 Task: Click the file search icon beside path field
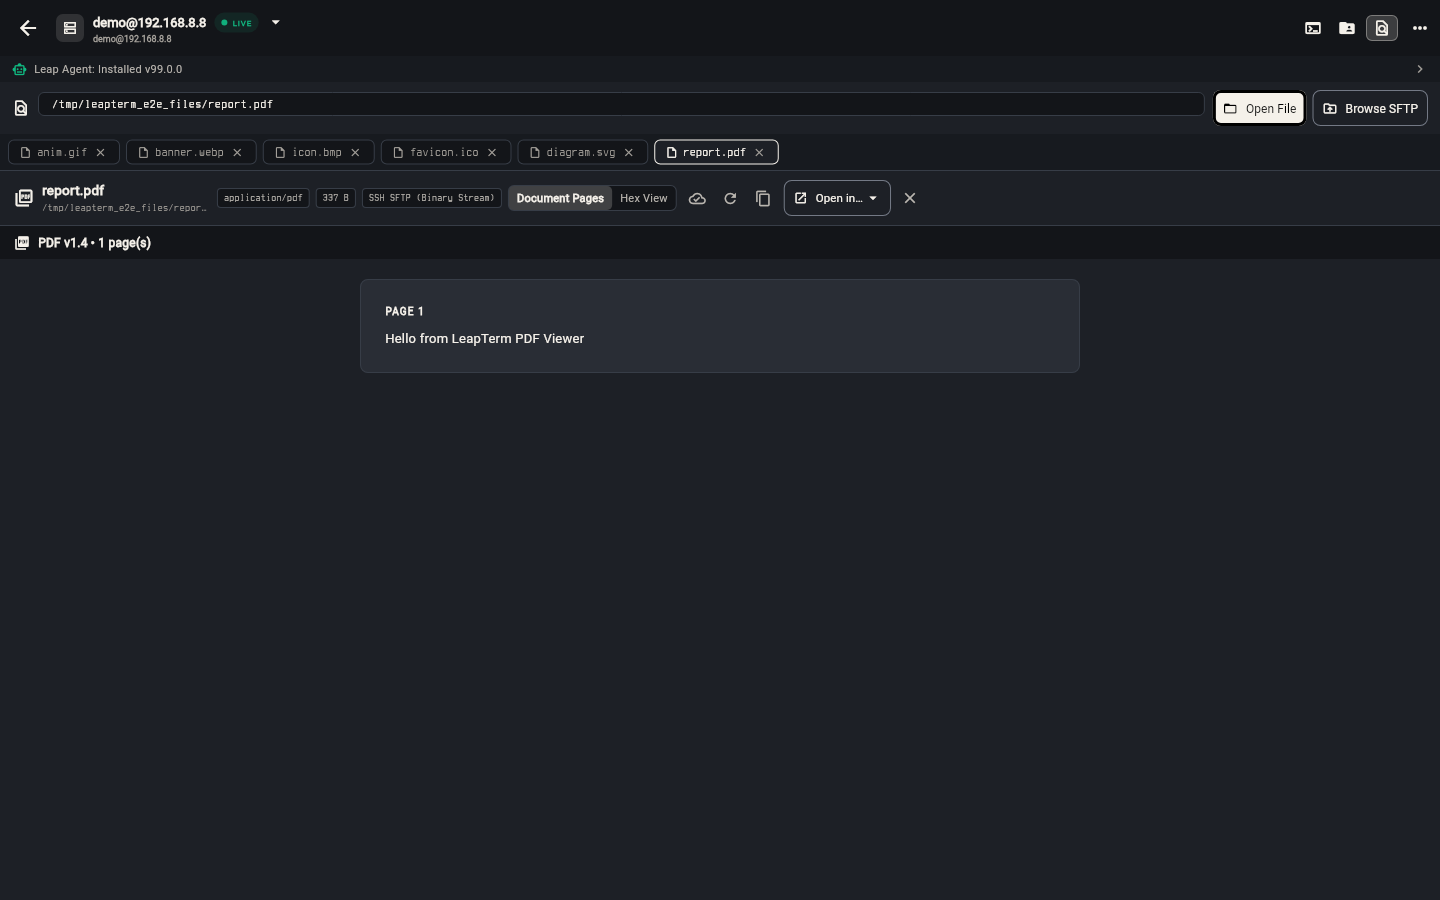pyautogui.click(x=21, y=108)
